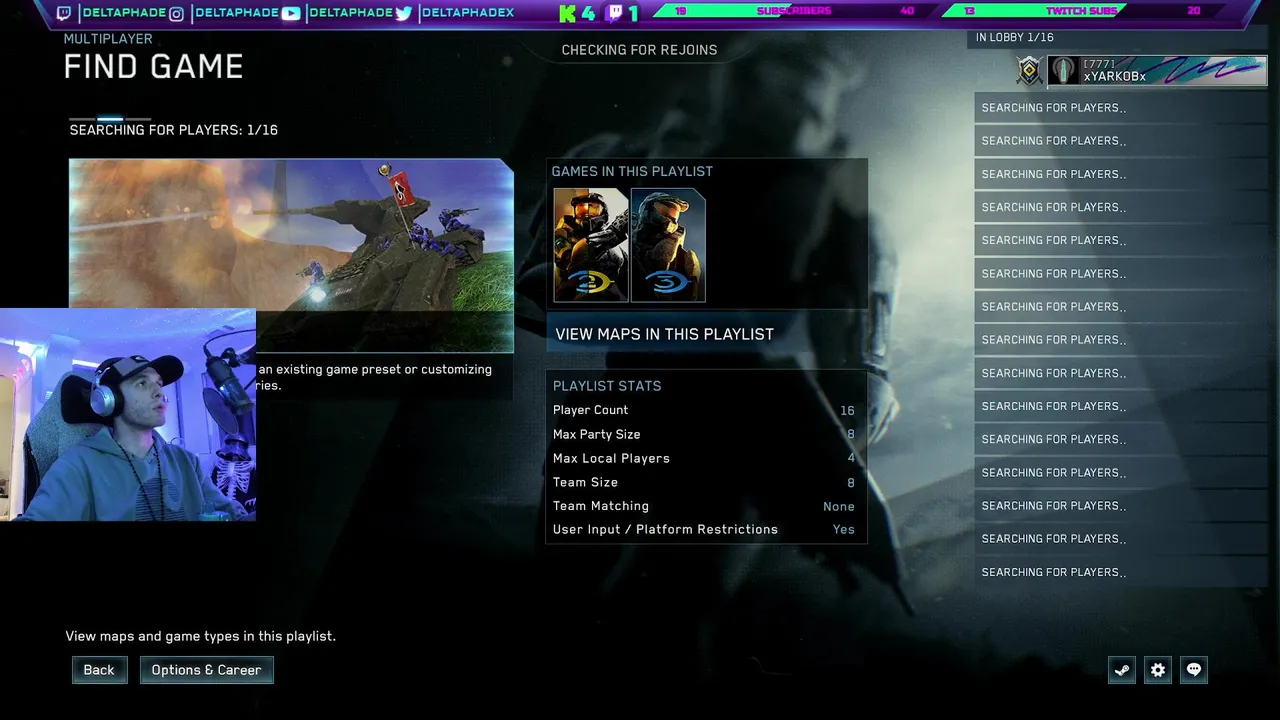
Task: Select the Halo 2 game cover
Action: (x=591, y=245)
